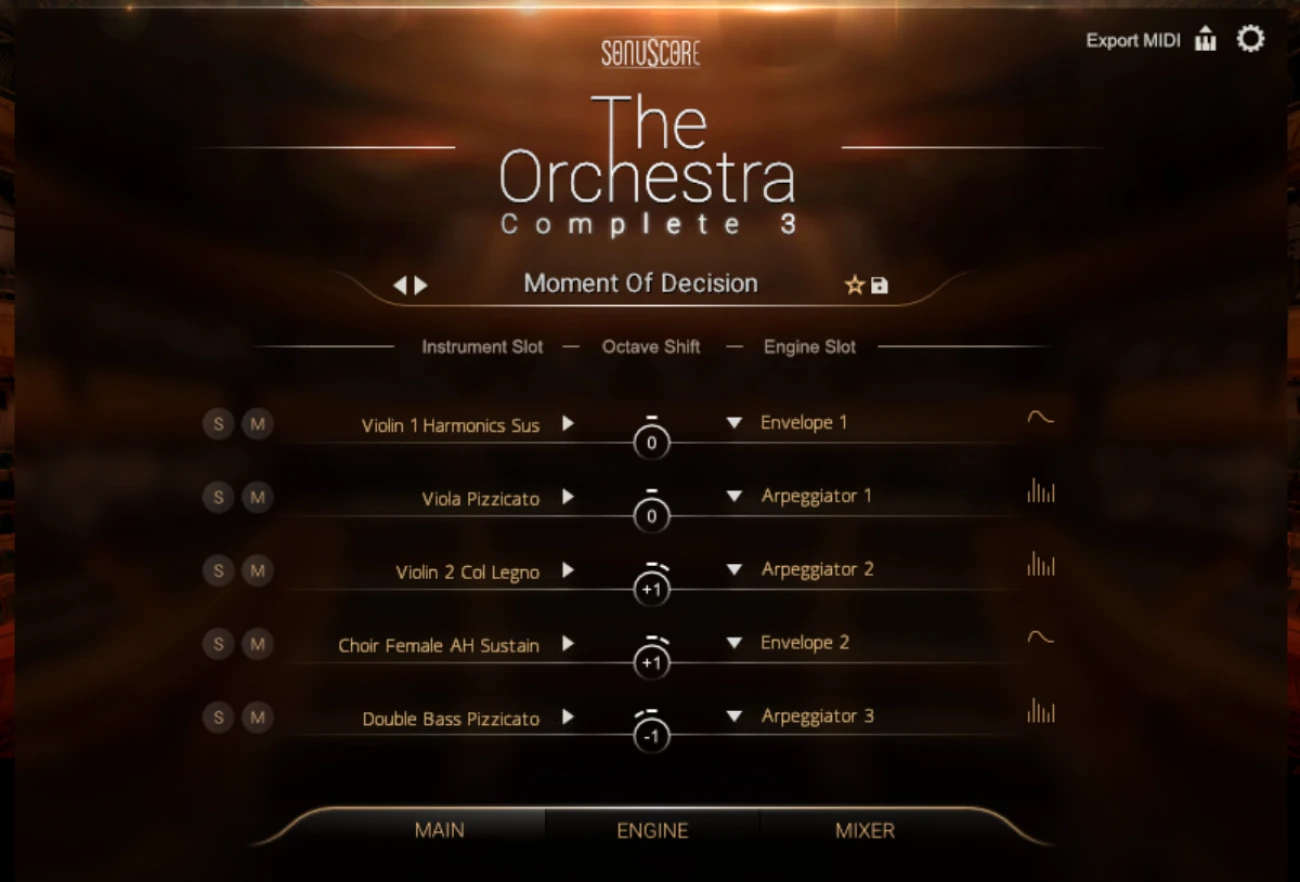1300x882 pixels.
Task: Save preset using the floppy disk icon
Action: click(879, 286)
